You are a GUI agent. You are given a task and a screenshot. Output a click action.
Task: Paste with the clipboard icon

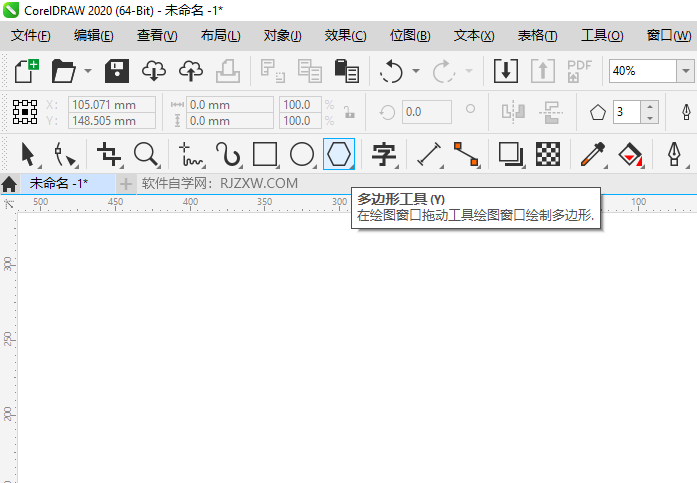pyautogui.click(x=347, y=71)
